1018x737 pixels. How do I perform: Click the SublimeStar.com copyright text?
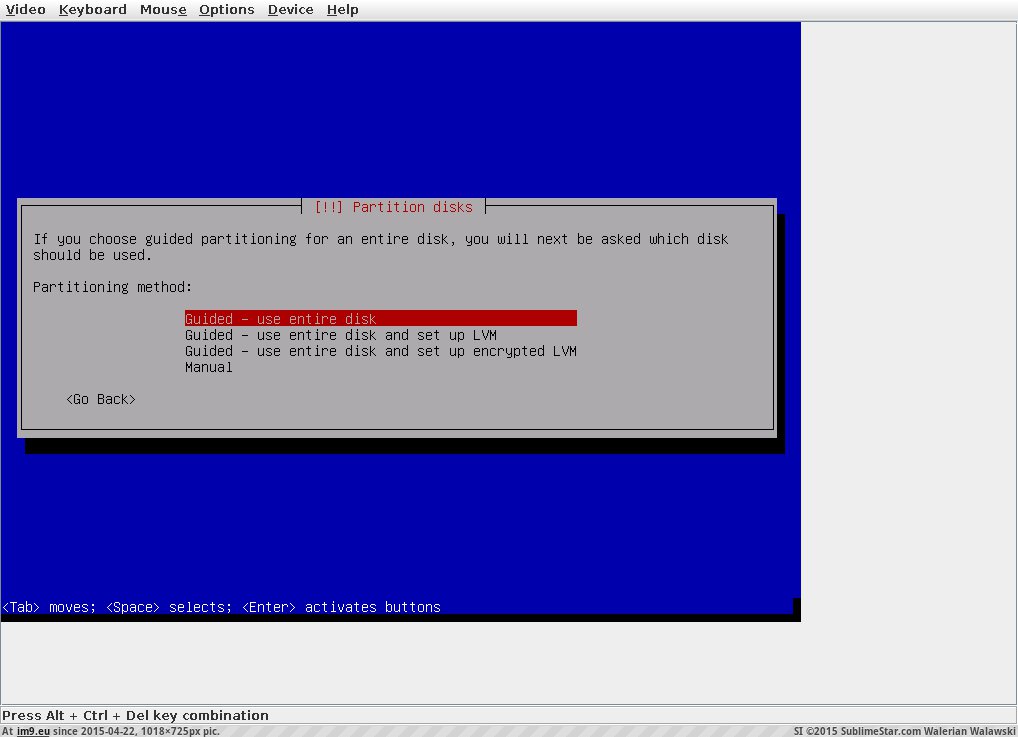(905, 731)
